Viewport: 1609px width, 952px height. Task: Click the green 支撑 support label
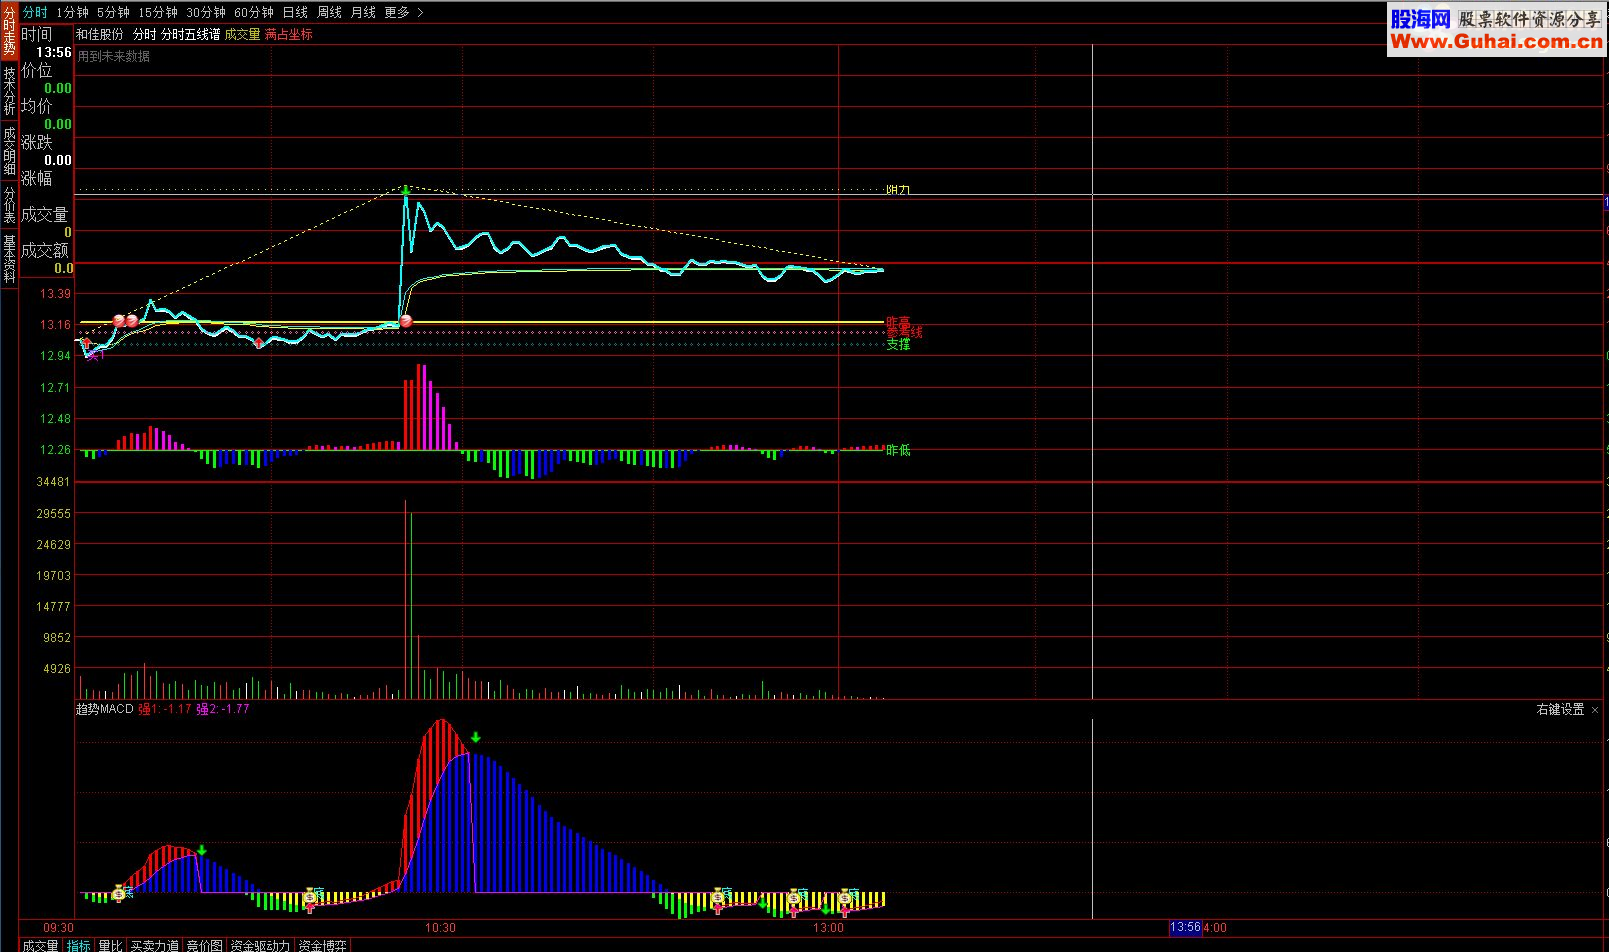(x=898, y=344)
